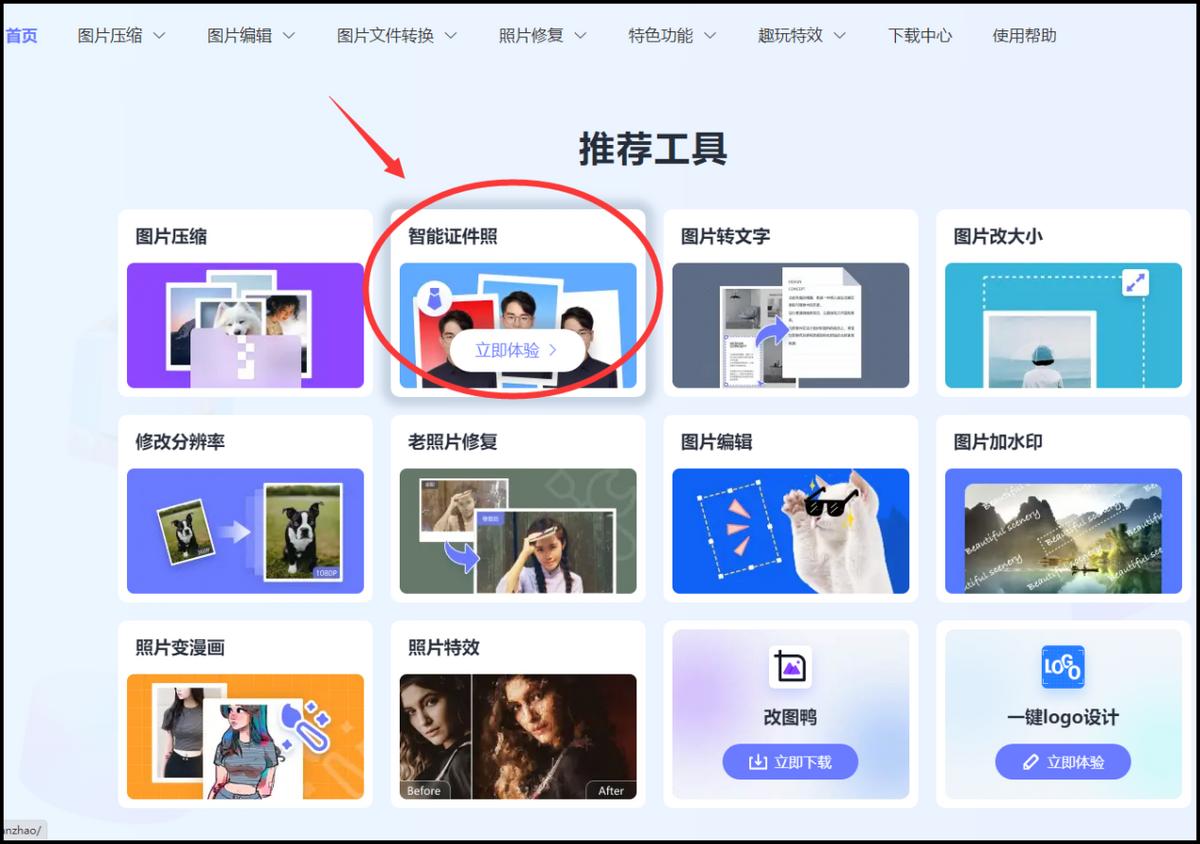Expand the 图片编辑 navigation dropdown
This screenshot has width=1200, height=844.
coord(250,33)
